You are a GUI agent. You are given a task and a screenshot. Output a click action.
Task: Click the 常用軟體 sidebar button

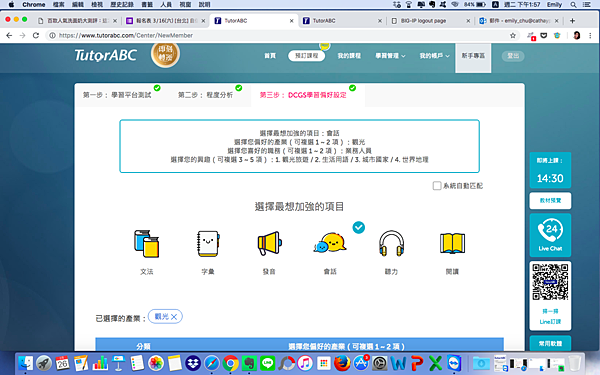550,344
